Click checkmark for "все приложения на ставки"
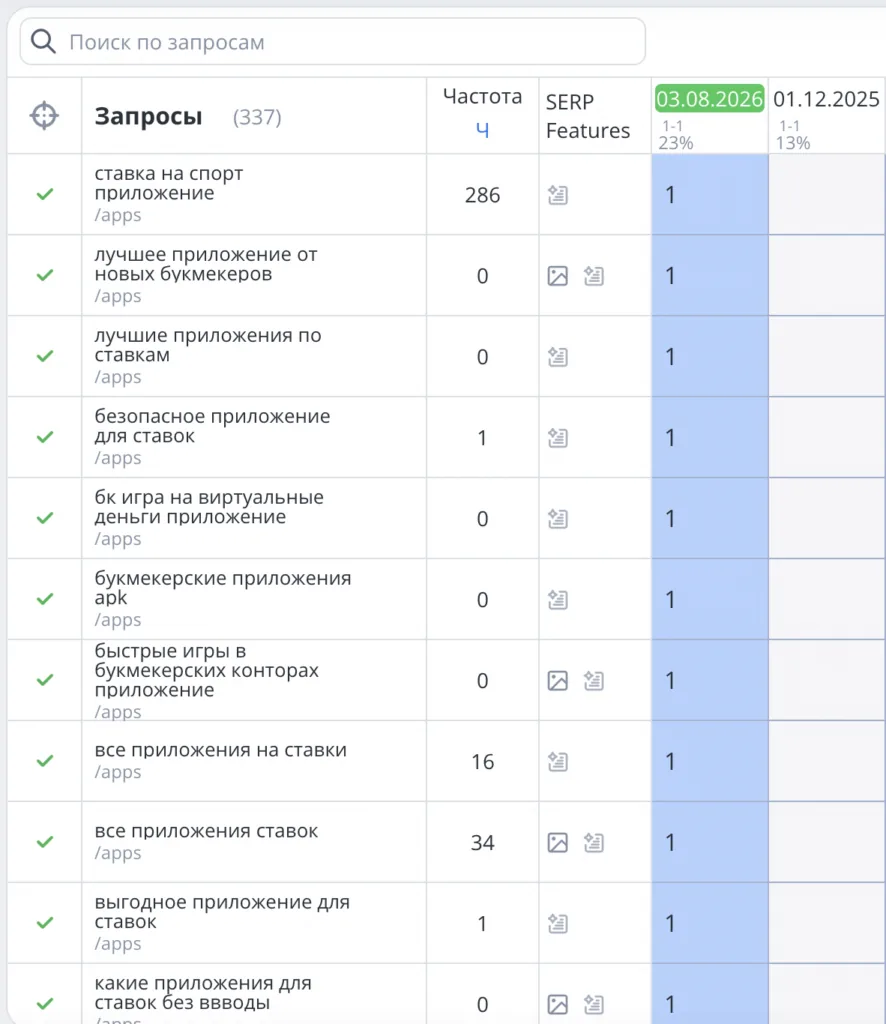Image resolution: width=886 pixels, height=1024 pixels. point(45,761)
